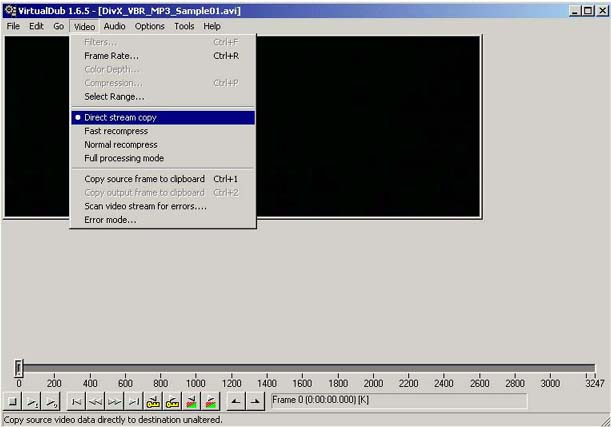
Task: Go to the previous keyframe
Action: click(x=153, y=401)
